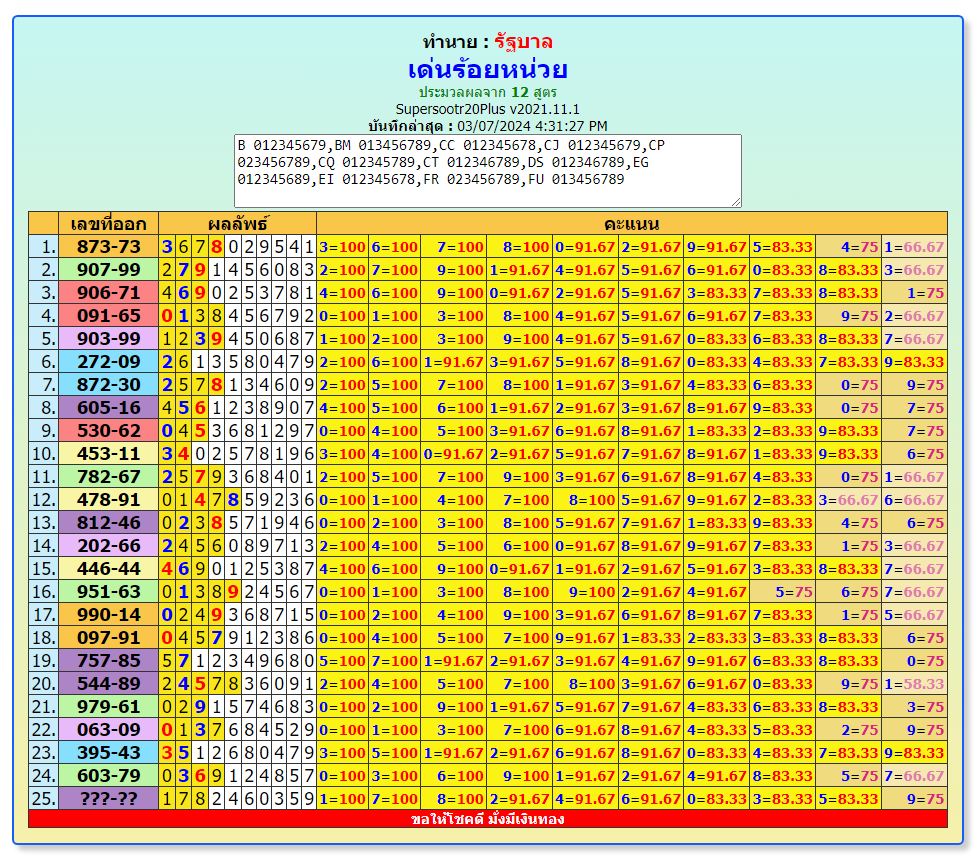Click score 5=100 at start of row 19
Image resolution: width=977 pixels, height=861 pixels.
pyautogui.click(x=343, y=661)
